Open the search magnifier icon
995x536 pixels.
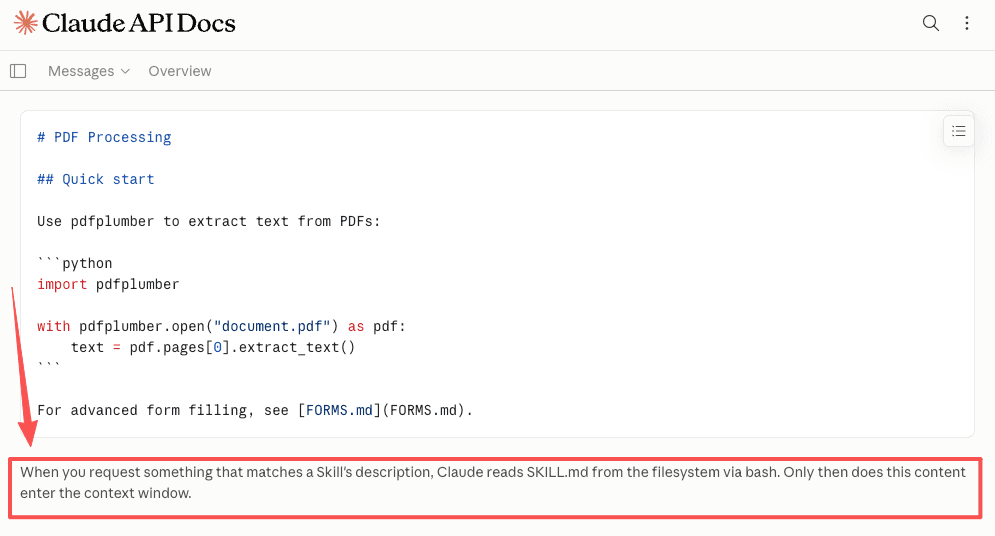tap(930, 23)
